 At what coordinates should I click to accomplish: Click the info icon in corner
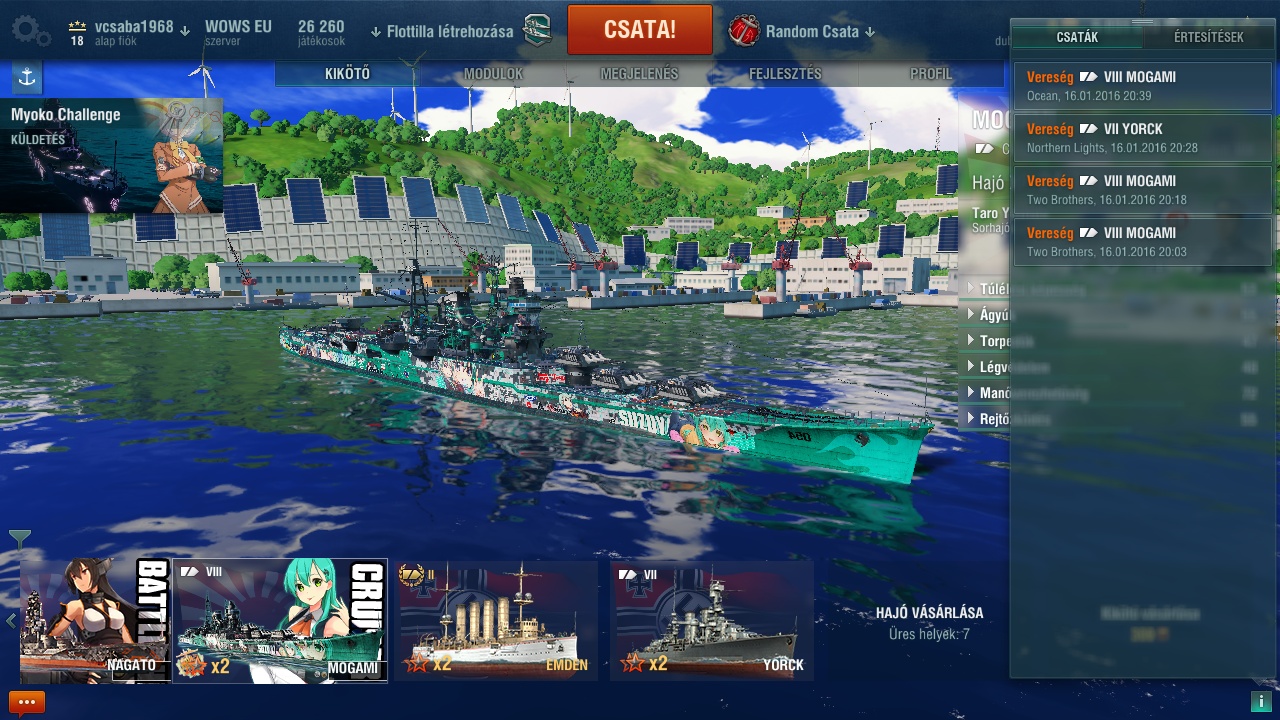tap(1260, 701)
